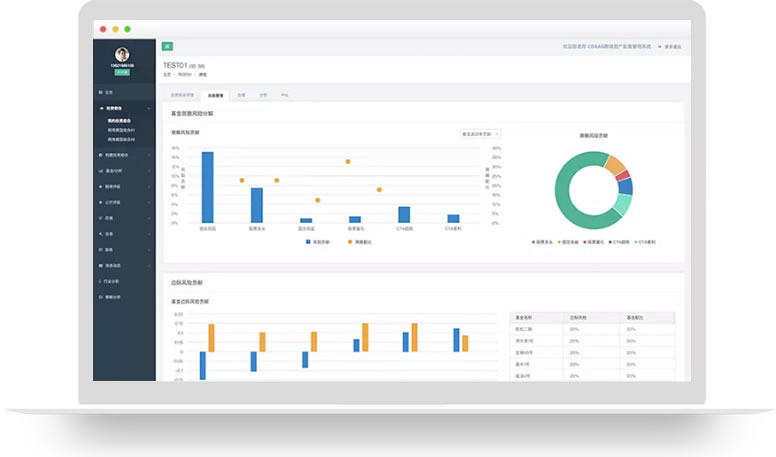Expand chevron beside bar-chart sidebar item
Viewport: 776px width, 457px height.
[x=148, y=171]
